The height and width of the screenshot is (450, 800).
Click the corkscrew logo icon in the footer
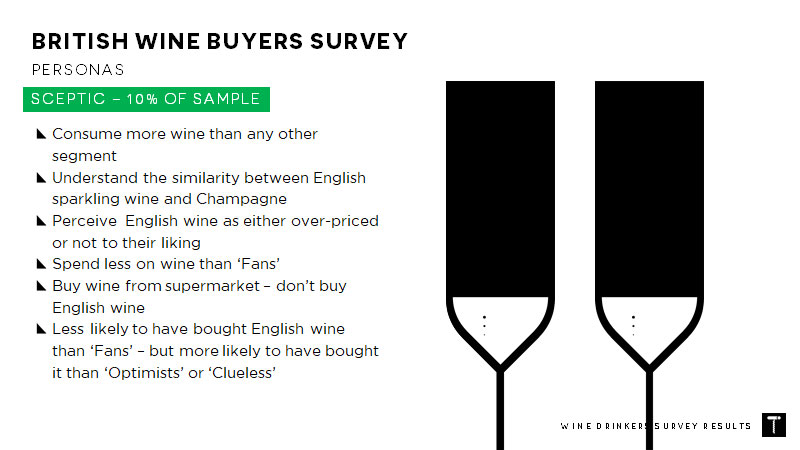tap(773, 425)
